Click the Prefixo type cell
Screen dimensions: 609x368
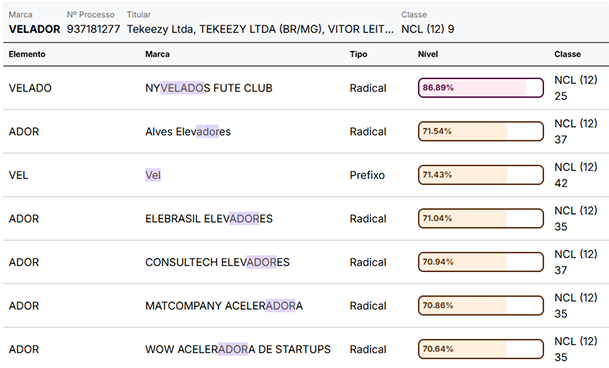(x=367, y=175)
